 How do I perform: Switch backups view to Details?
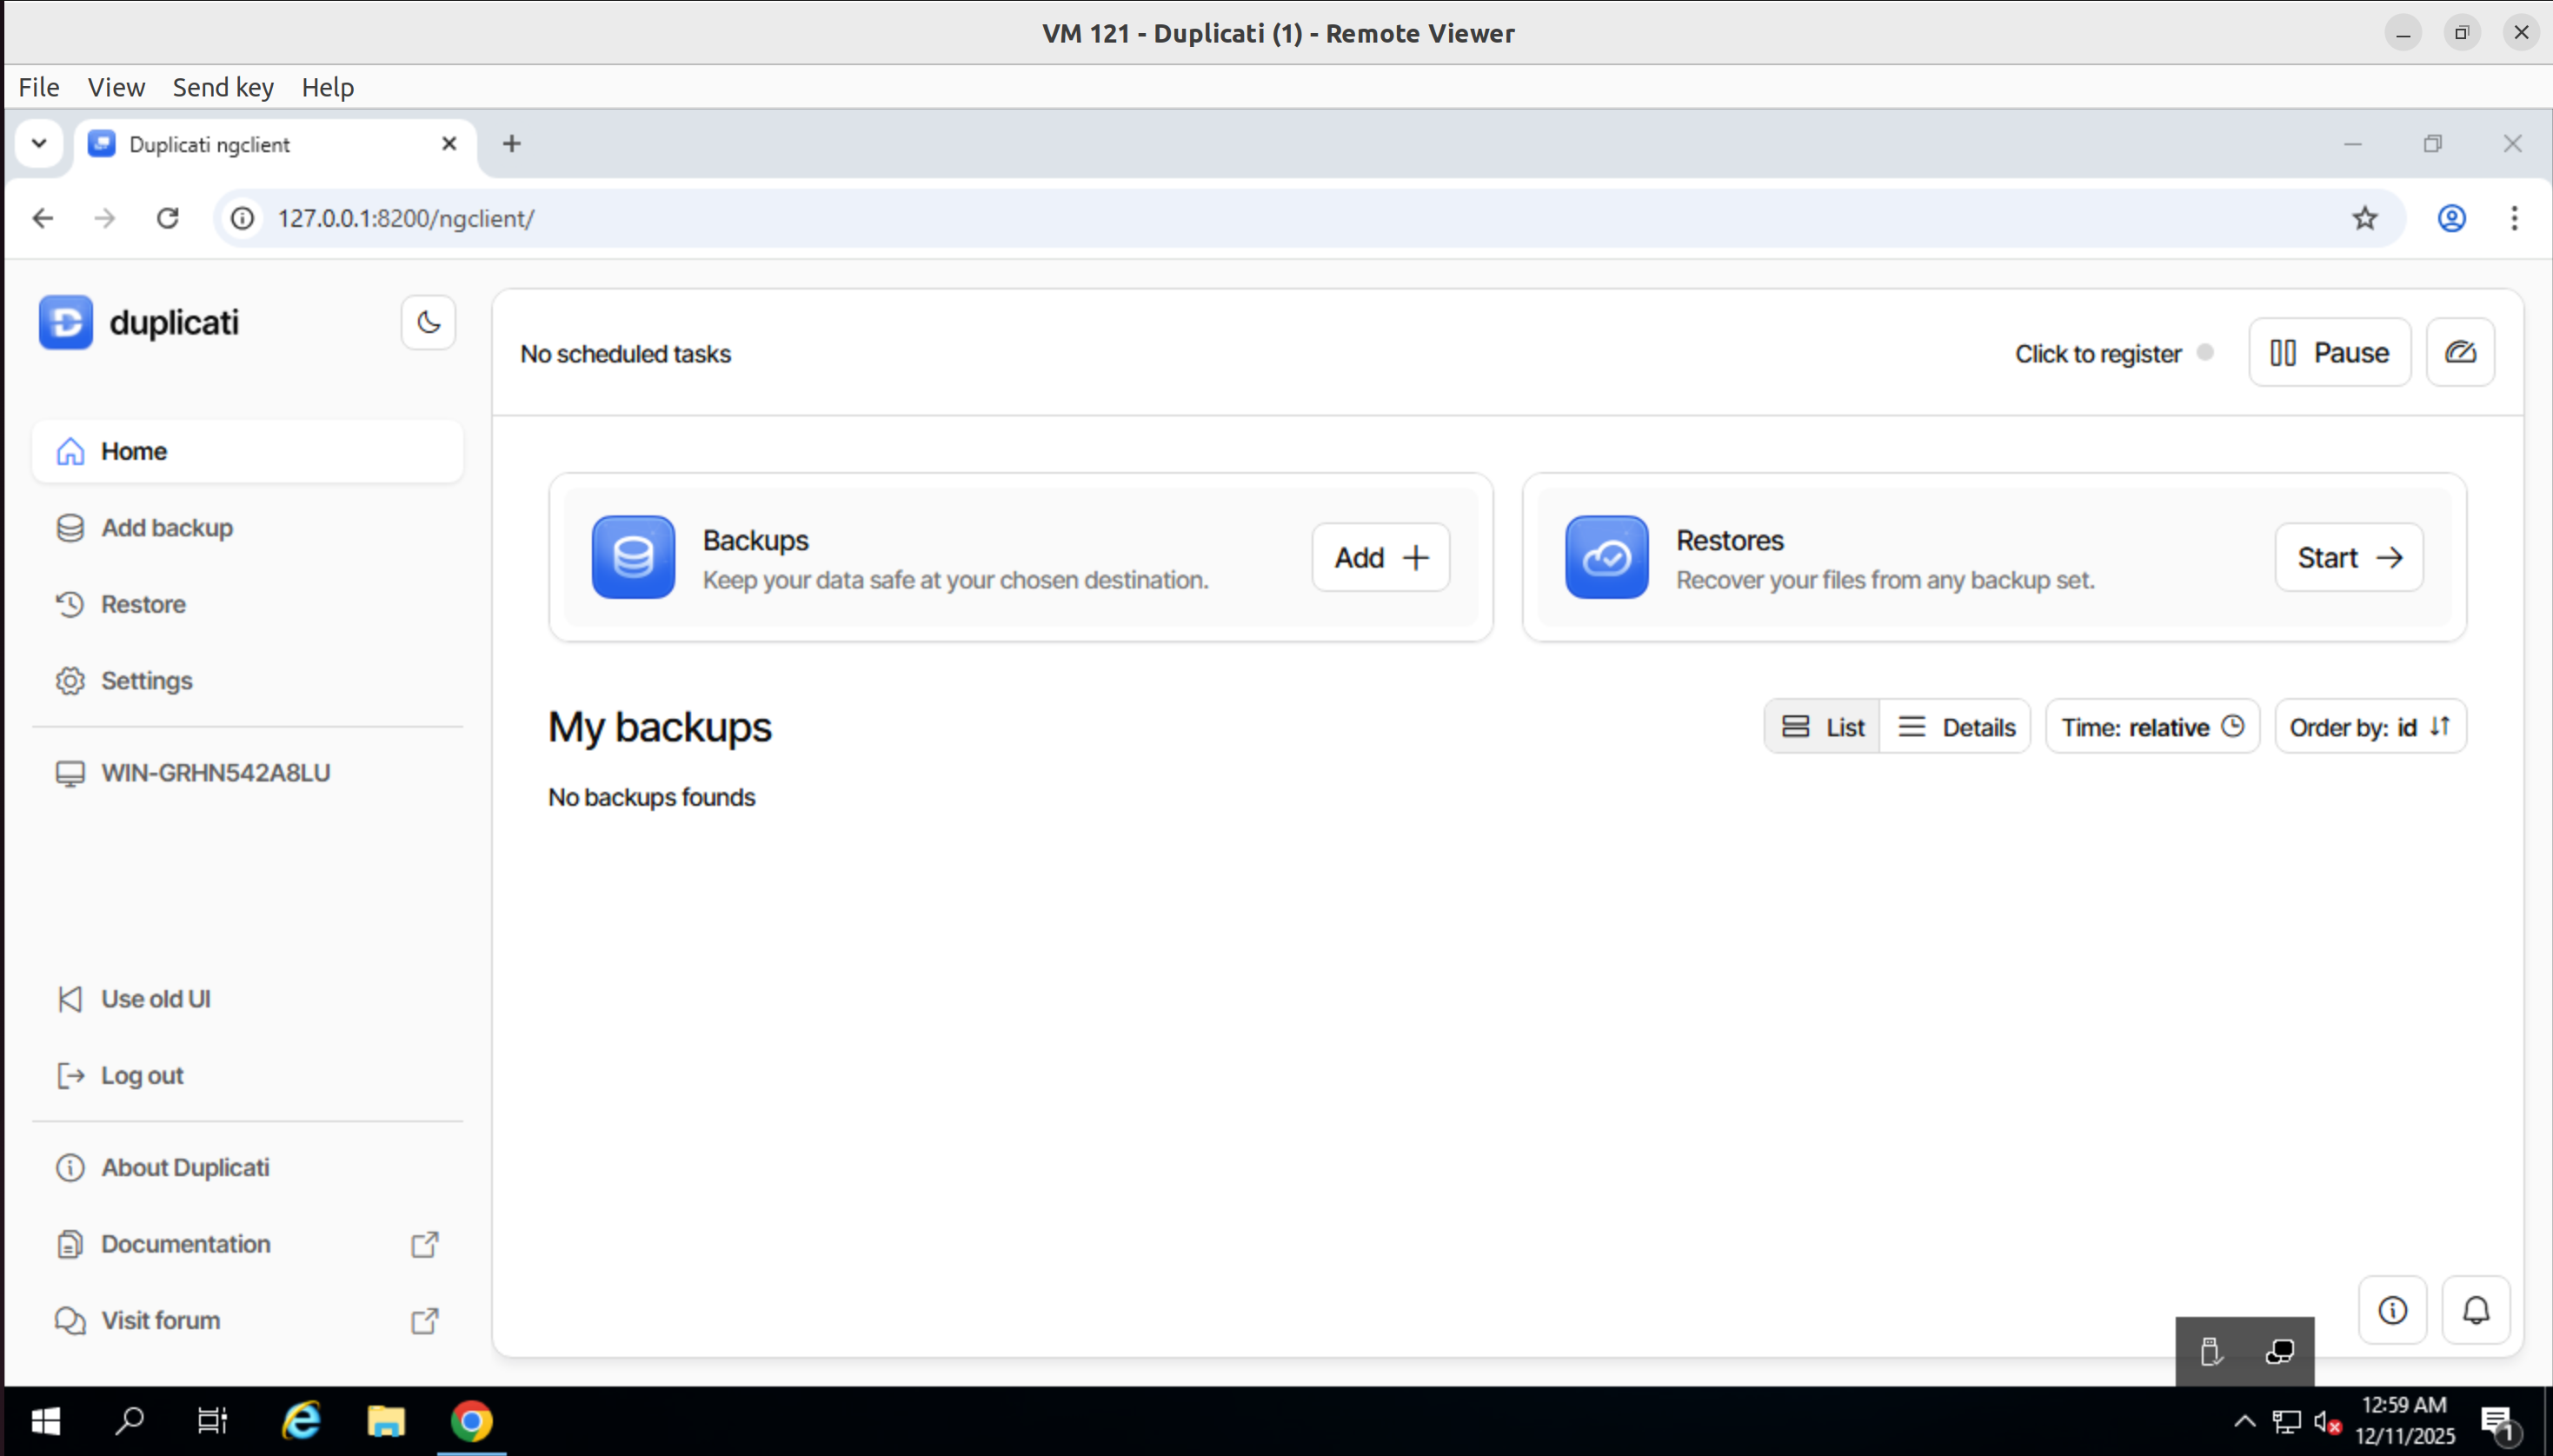pos(1956,727)
